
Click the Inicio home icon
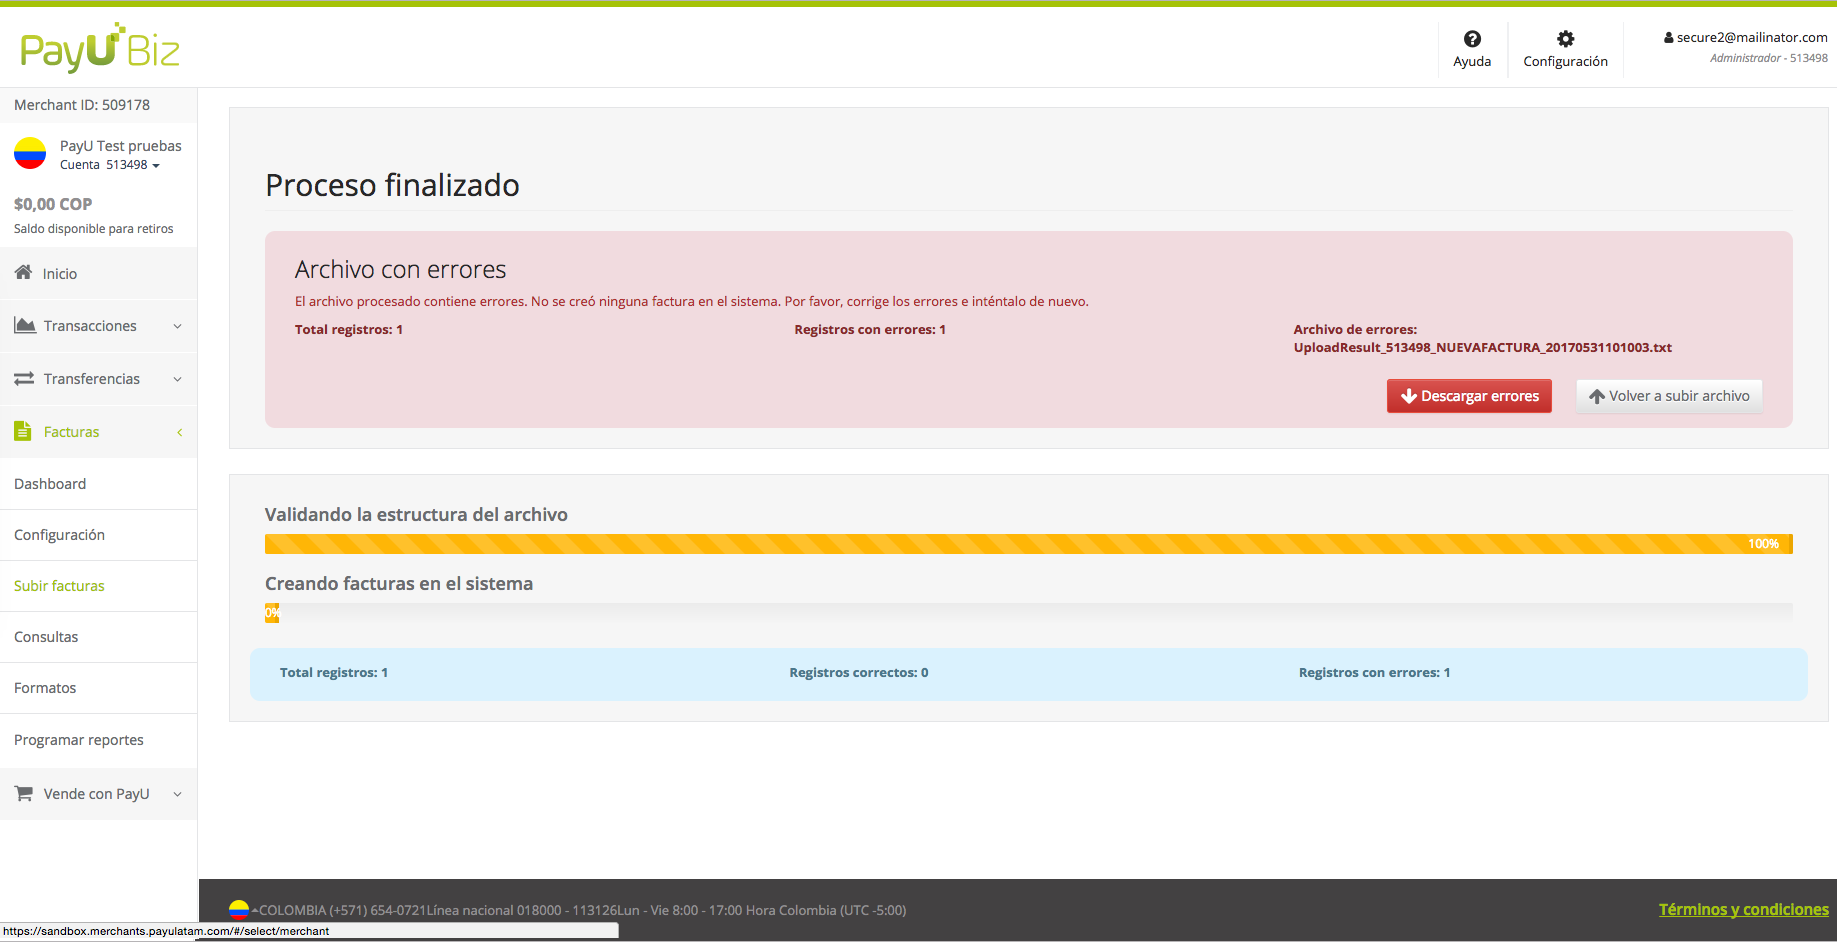[x=23, y=273]
